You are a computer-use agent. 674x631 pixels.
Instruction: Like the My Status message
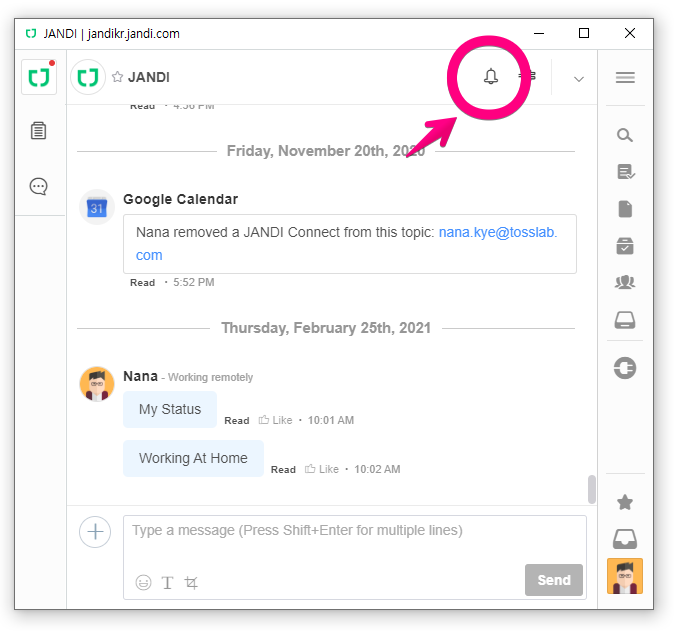coord(275,420)
